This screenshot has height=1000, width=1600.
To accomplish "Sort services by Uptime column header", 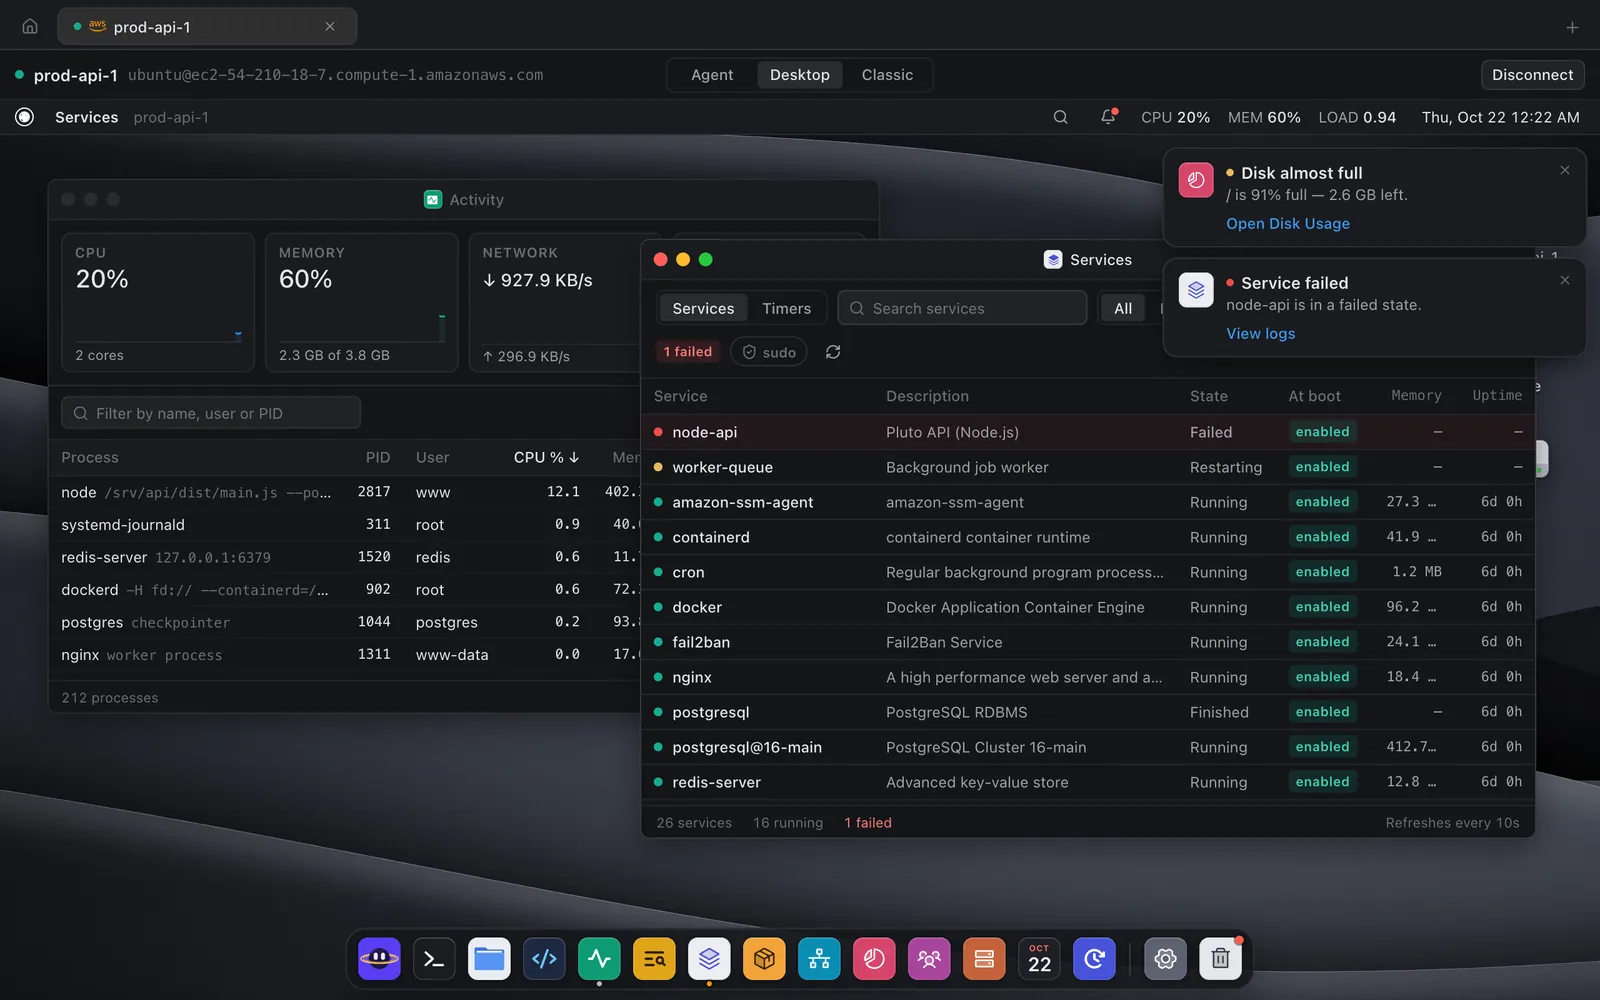I will pyautogui.click(x=1497, y=396).
